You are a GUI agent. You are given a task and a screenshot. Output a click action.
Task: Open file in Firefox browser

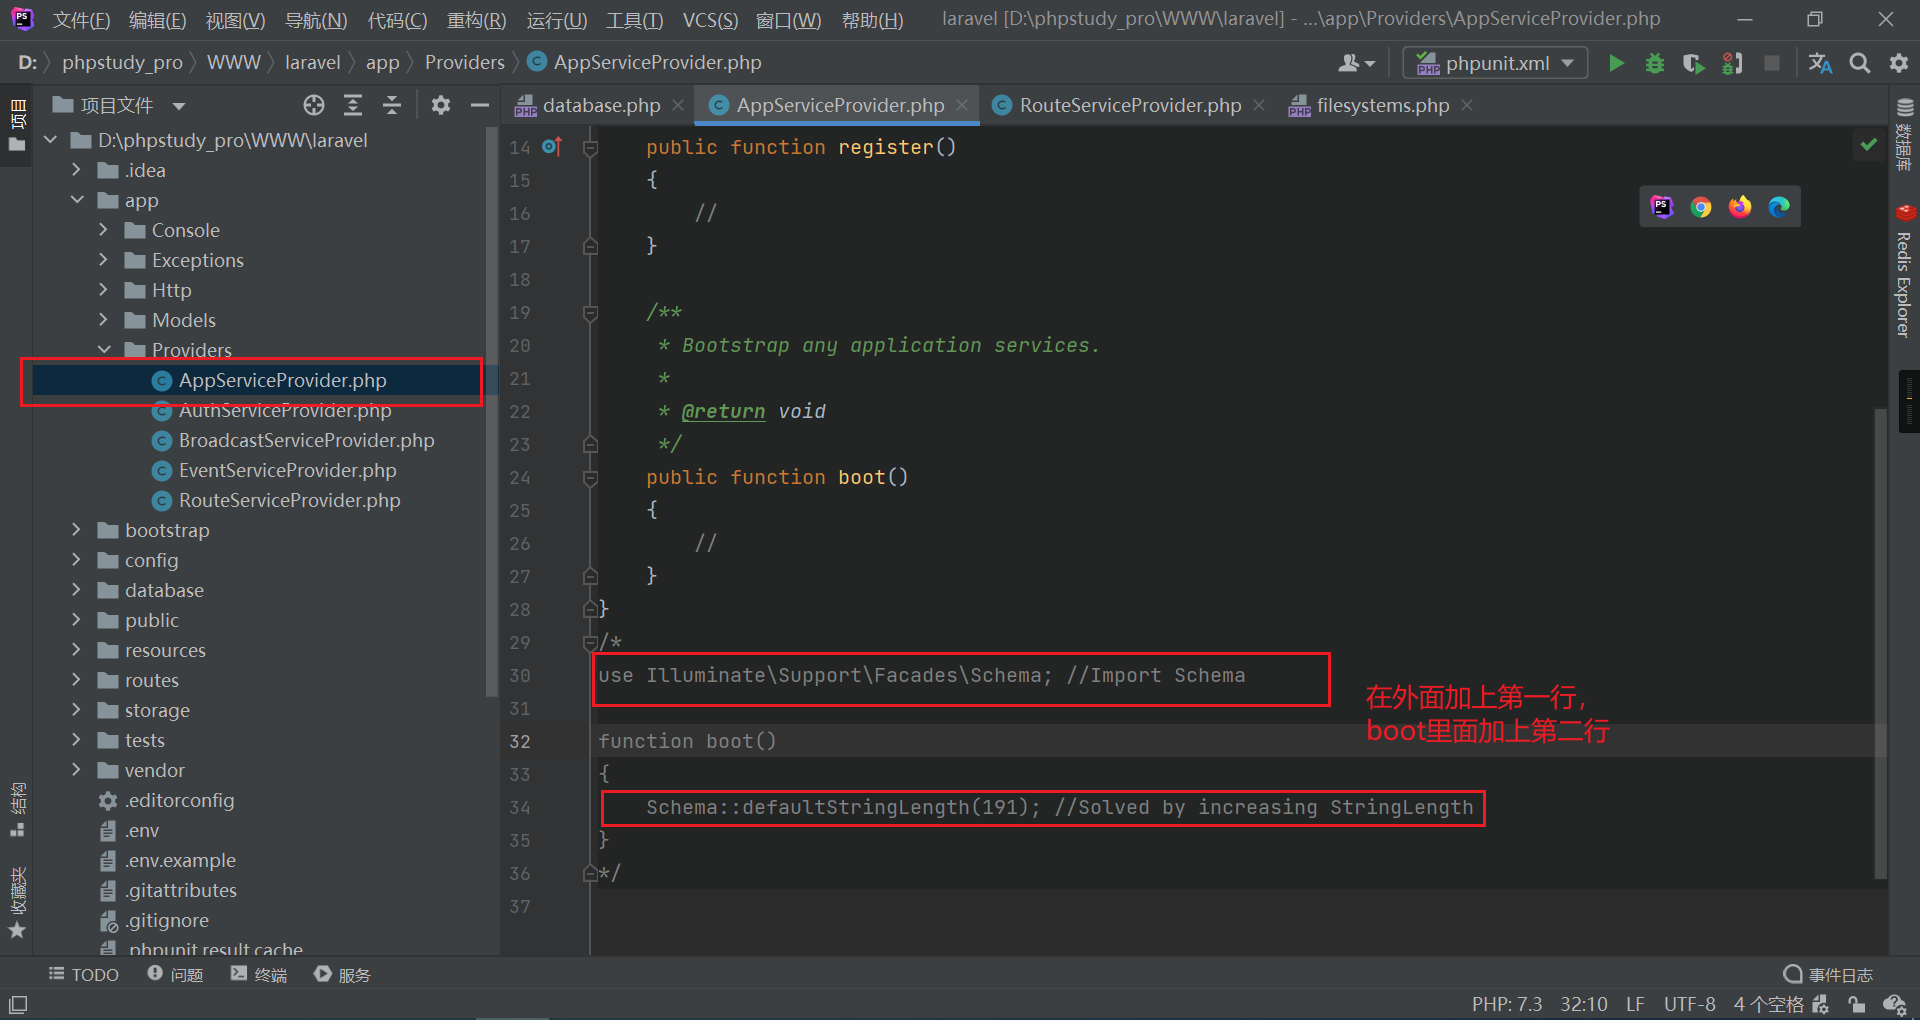[x=1740, y=207]
